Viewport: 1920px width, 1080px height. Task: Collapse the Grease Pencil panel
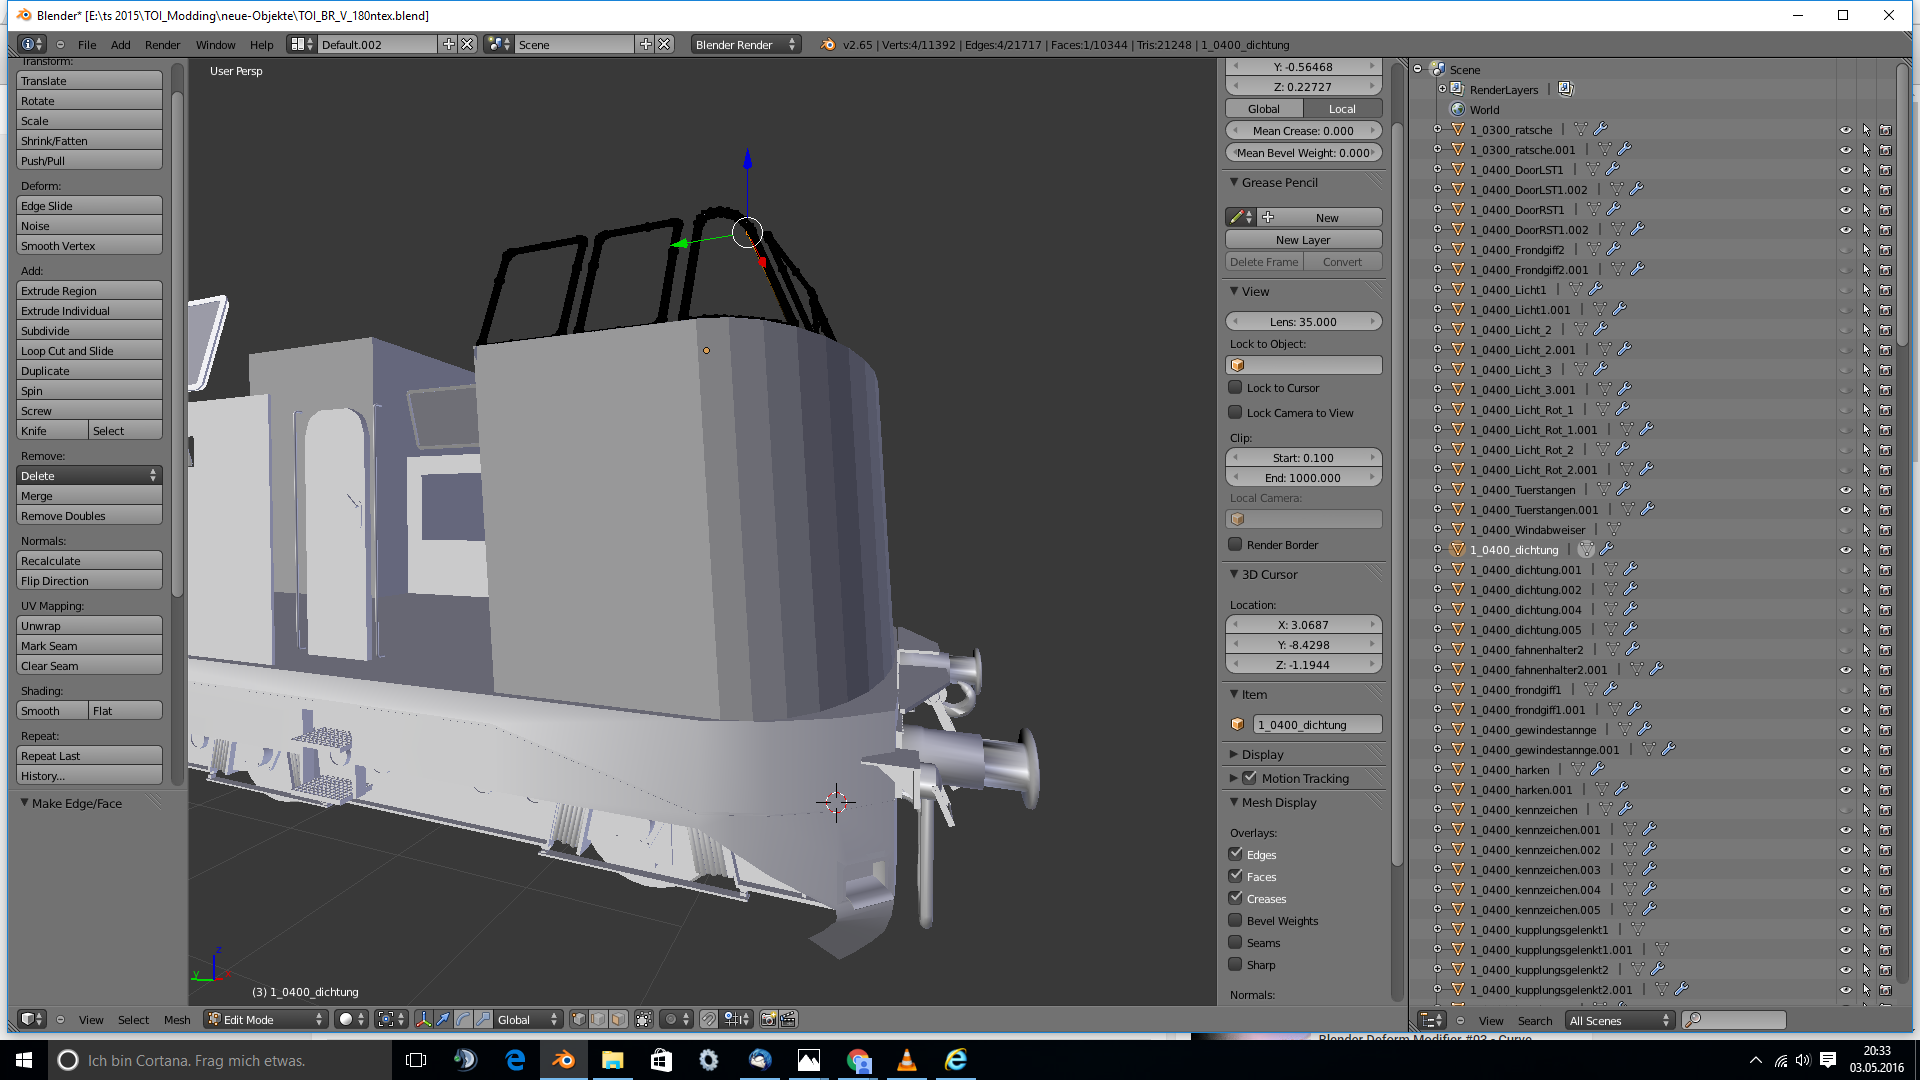point(1234,182)
